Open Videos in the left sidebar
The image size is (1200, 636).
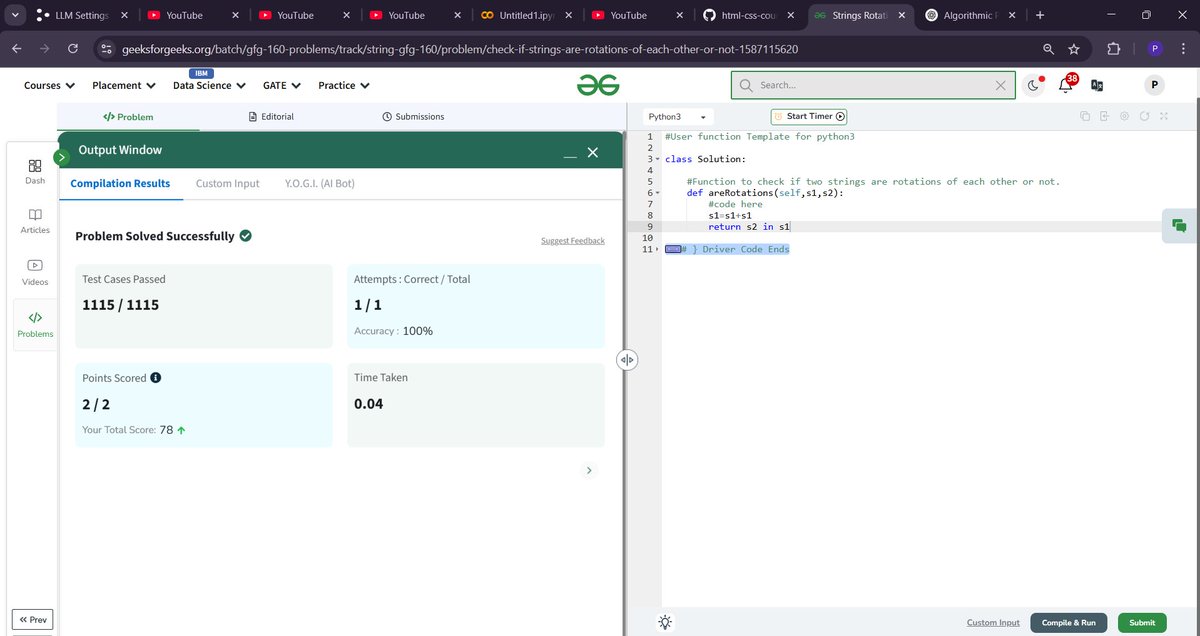point(35,273)
